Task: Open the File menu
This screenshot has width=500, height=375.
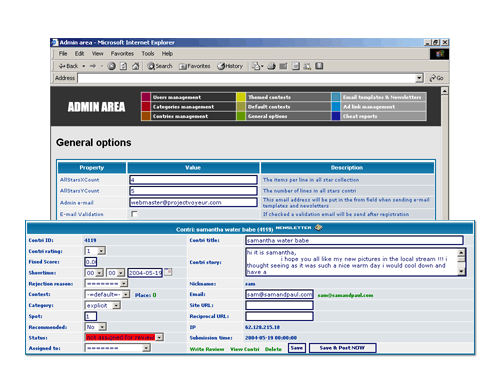Action: [x=63, y=54]
